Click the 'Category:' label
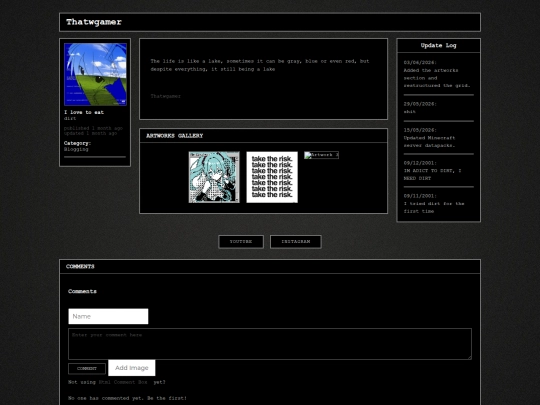Viewport: 540px width, 405px height. pyautogui.click(x=77, y=143)
